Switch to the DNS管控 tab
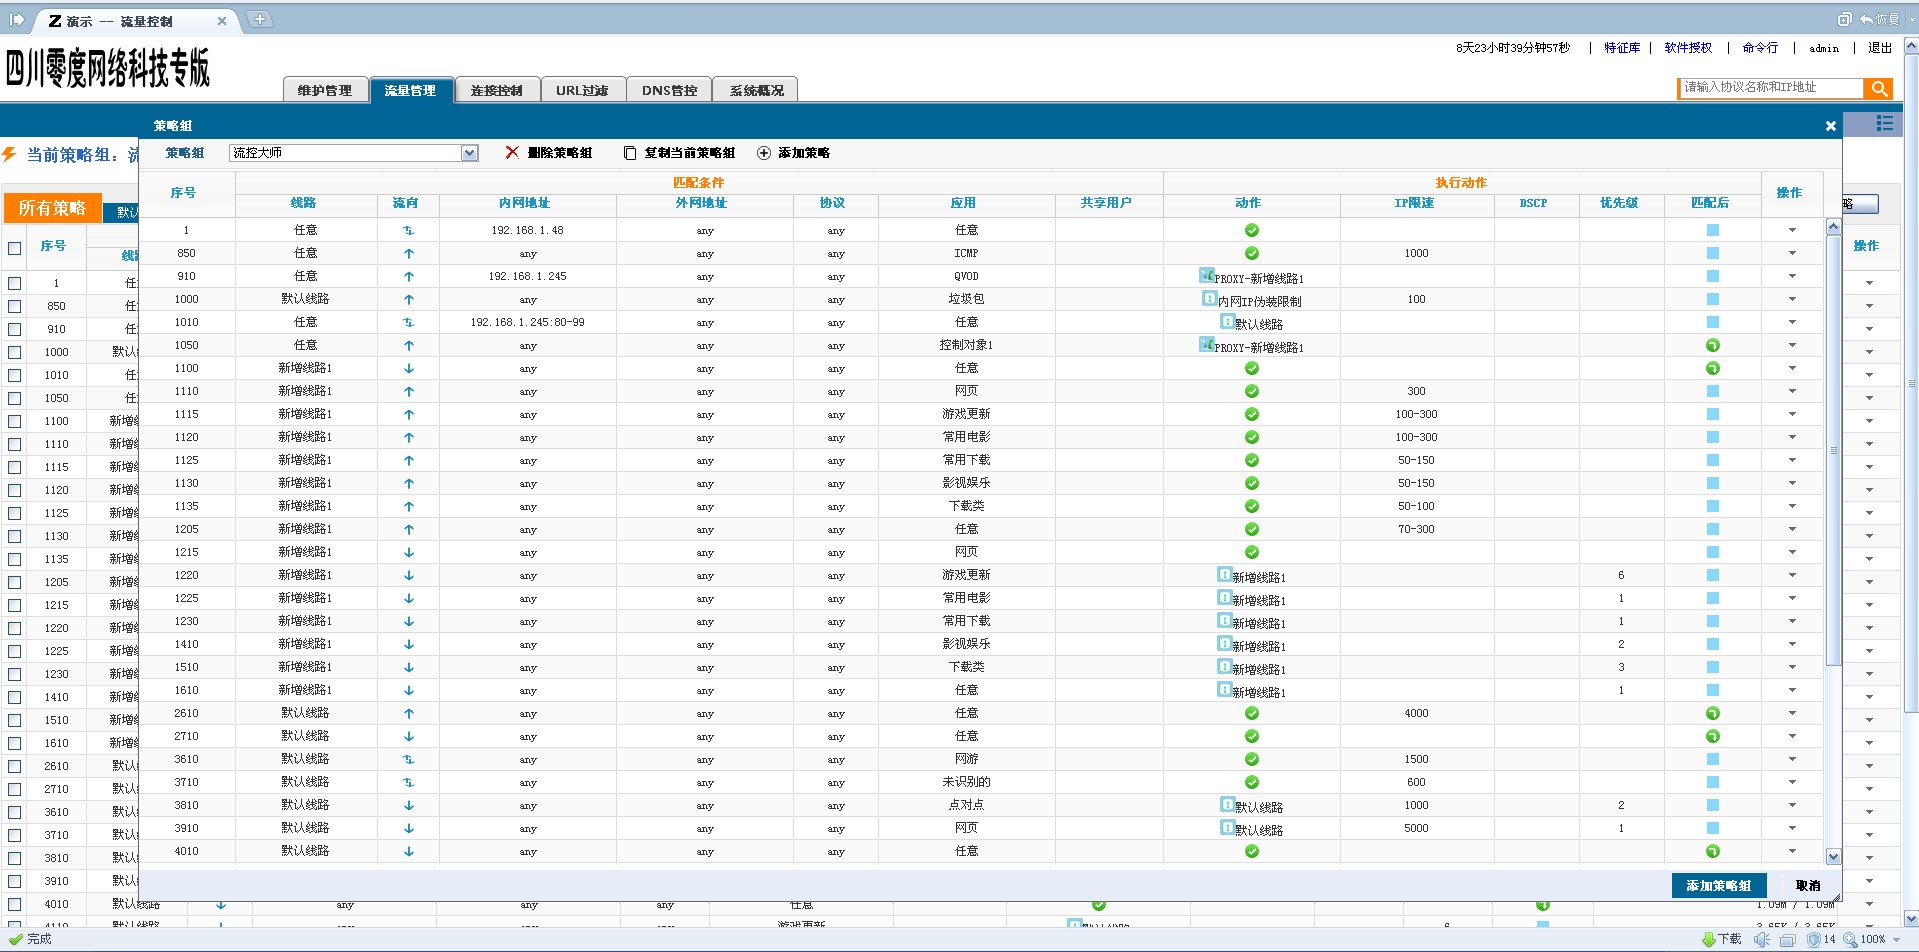Screen dimensions: 1919x952 (x=669, y=90)
